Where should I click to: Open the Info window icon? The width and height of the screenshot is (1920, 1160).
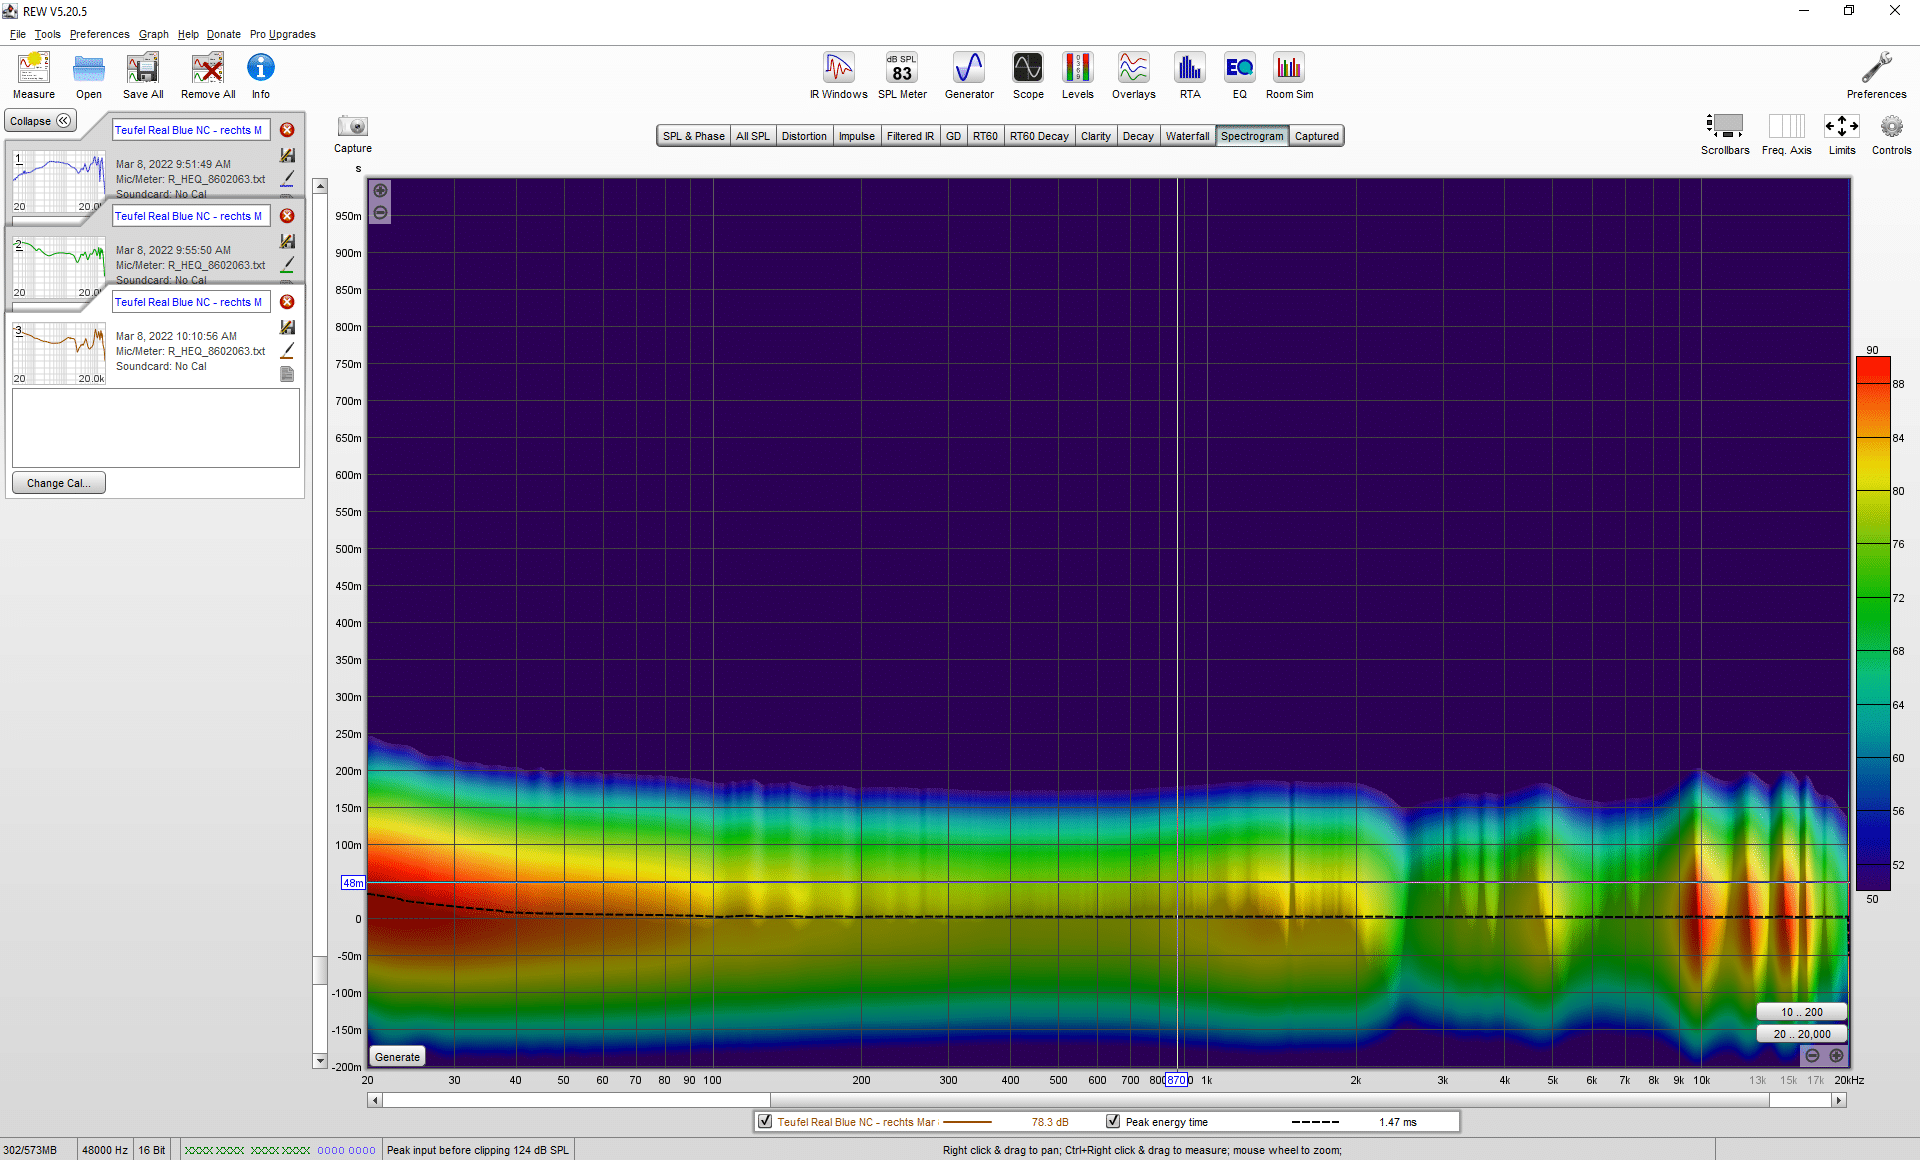point(261,76)
